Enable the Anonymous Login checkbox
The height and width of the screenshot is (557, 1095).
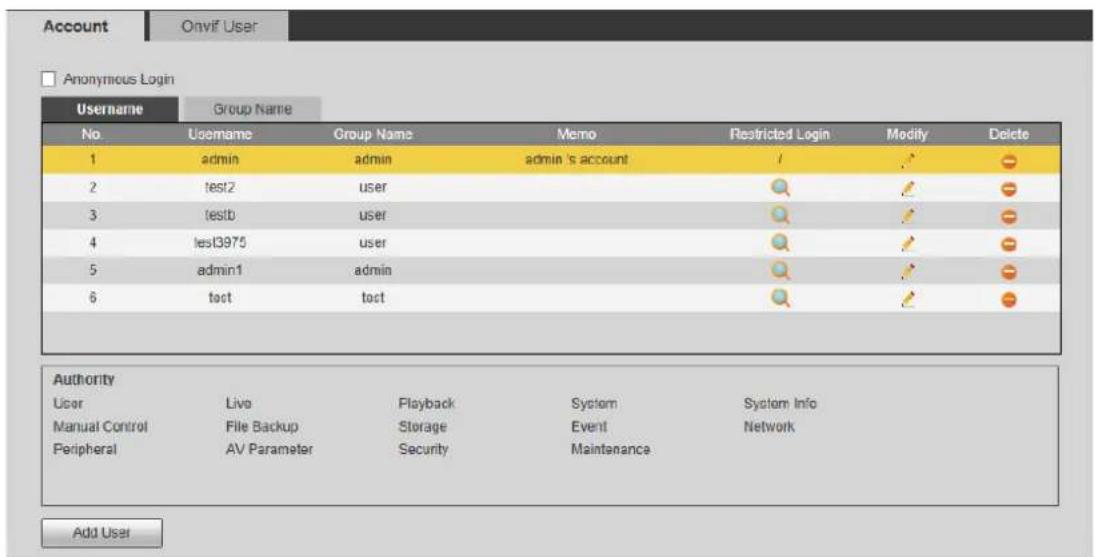coord(48,80)
